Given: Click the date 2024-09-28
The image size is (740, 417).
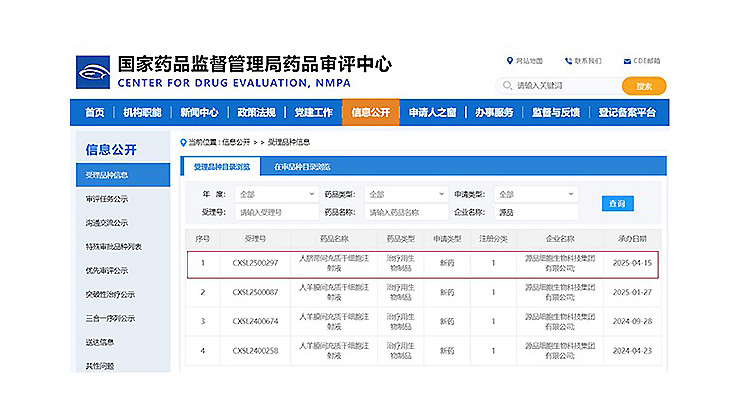Looking at the screenshot, I should tap(632, 322).
